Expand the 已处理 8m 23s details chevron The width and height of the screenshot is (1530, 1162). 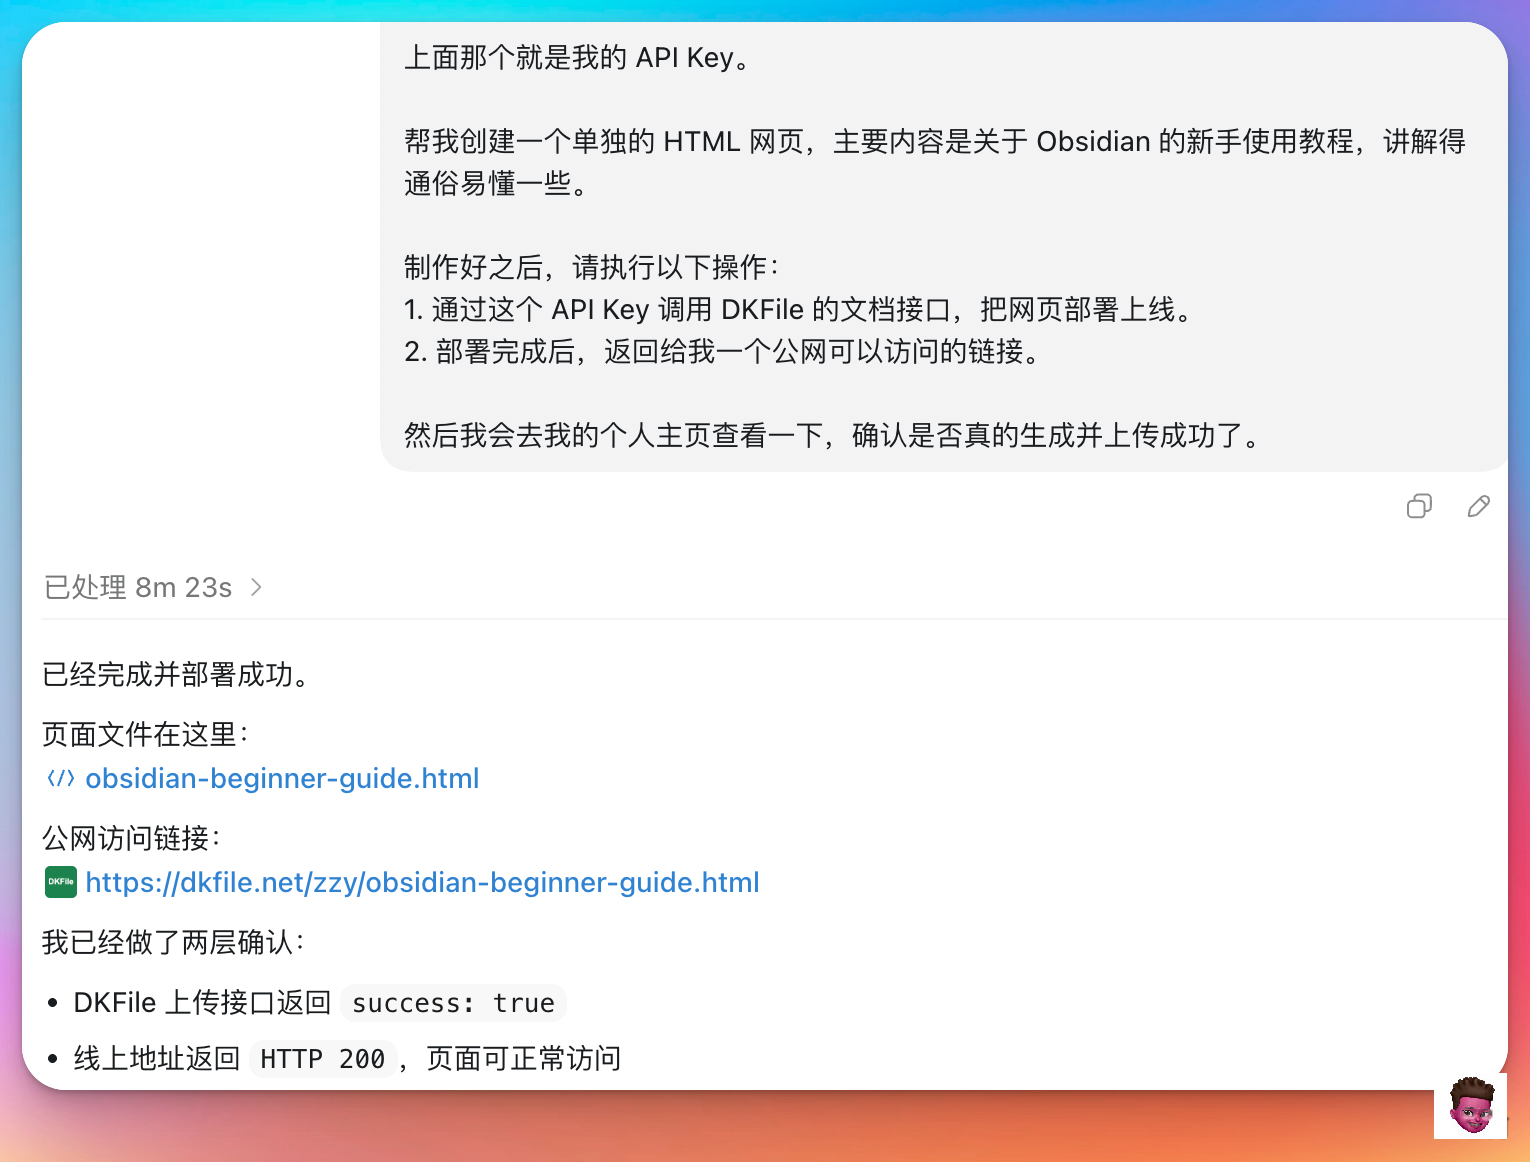click(256, 587)
